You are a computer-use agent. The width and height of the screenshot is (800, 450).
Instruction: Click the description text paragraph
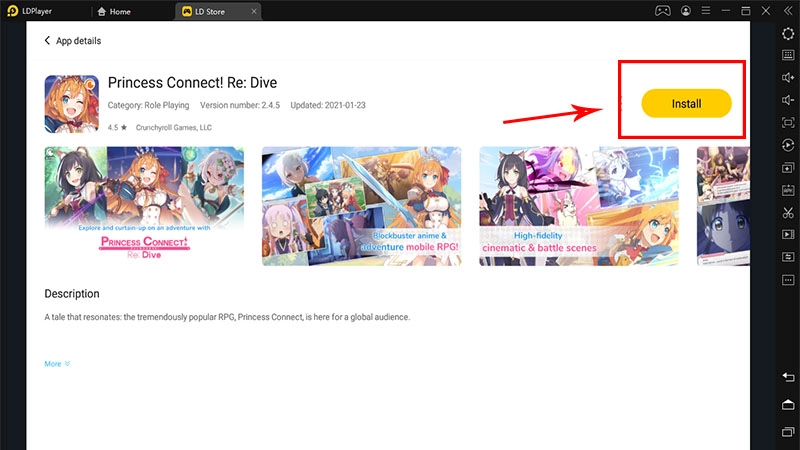227,317
